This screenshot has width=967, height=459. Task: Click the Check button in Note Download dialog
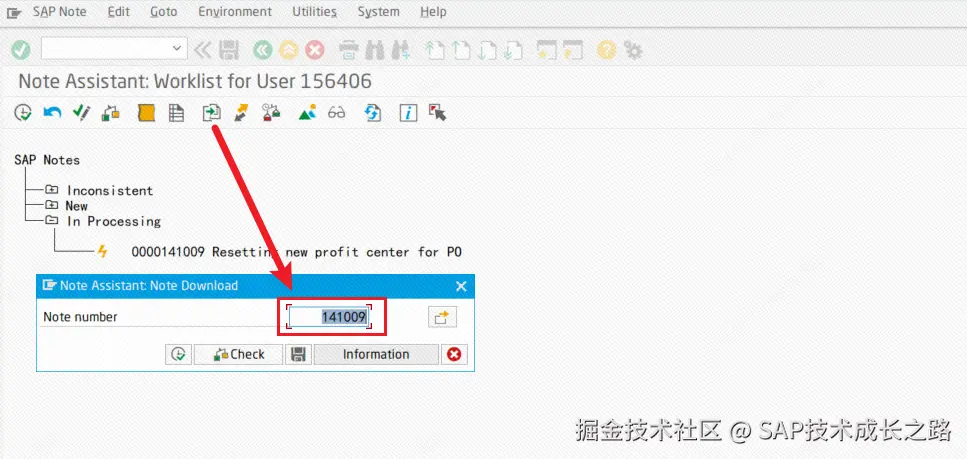click(239, 354)
